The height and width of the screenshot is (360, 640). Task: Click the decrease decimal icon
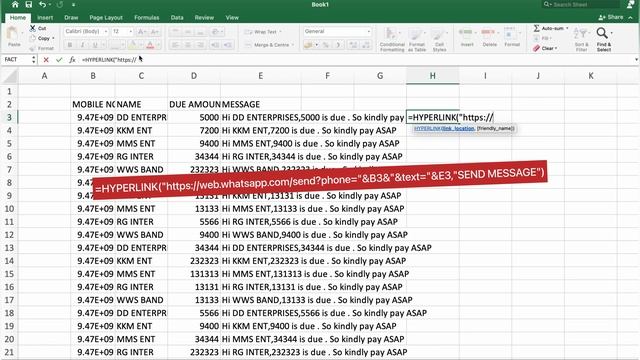tap(366, 45)
